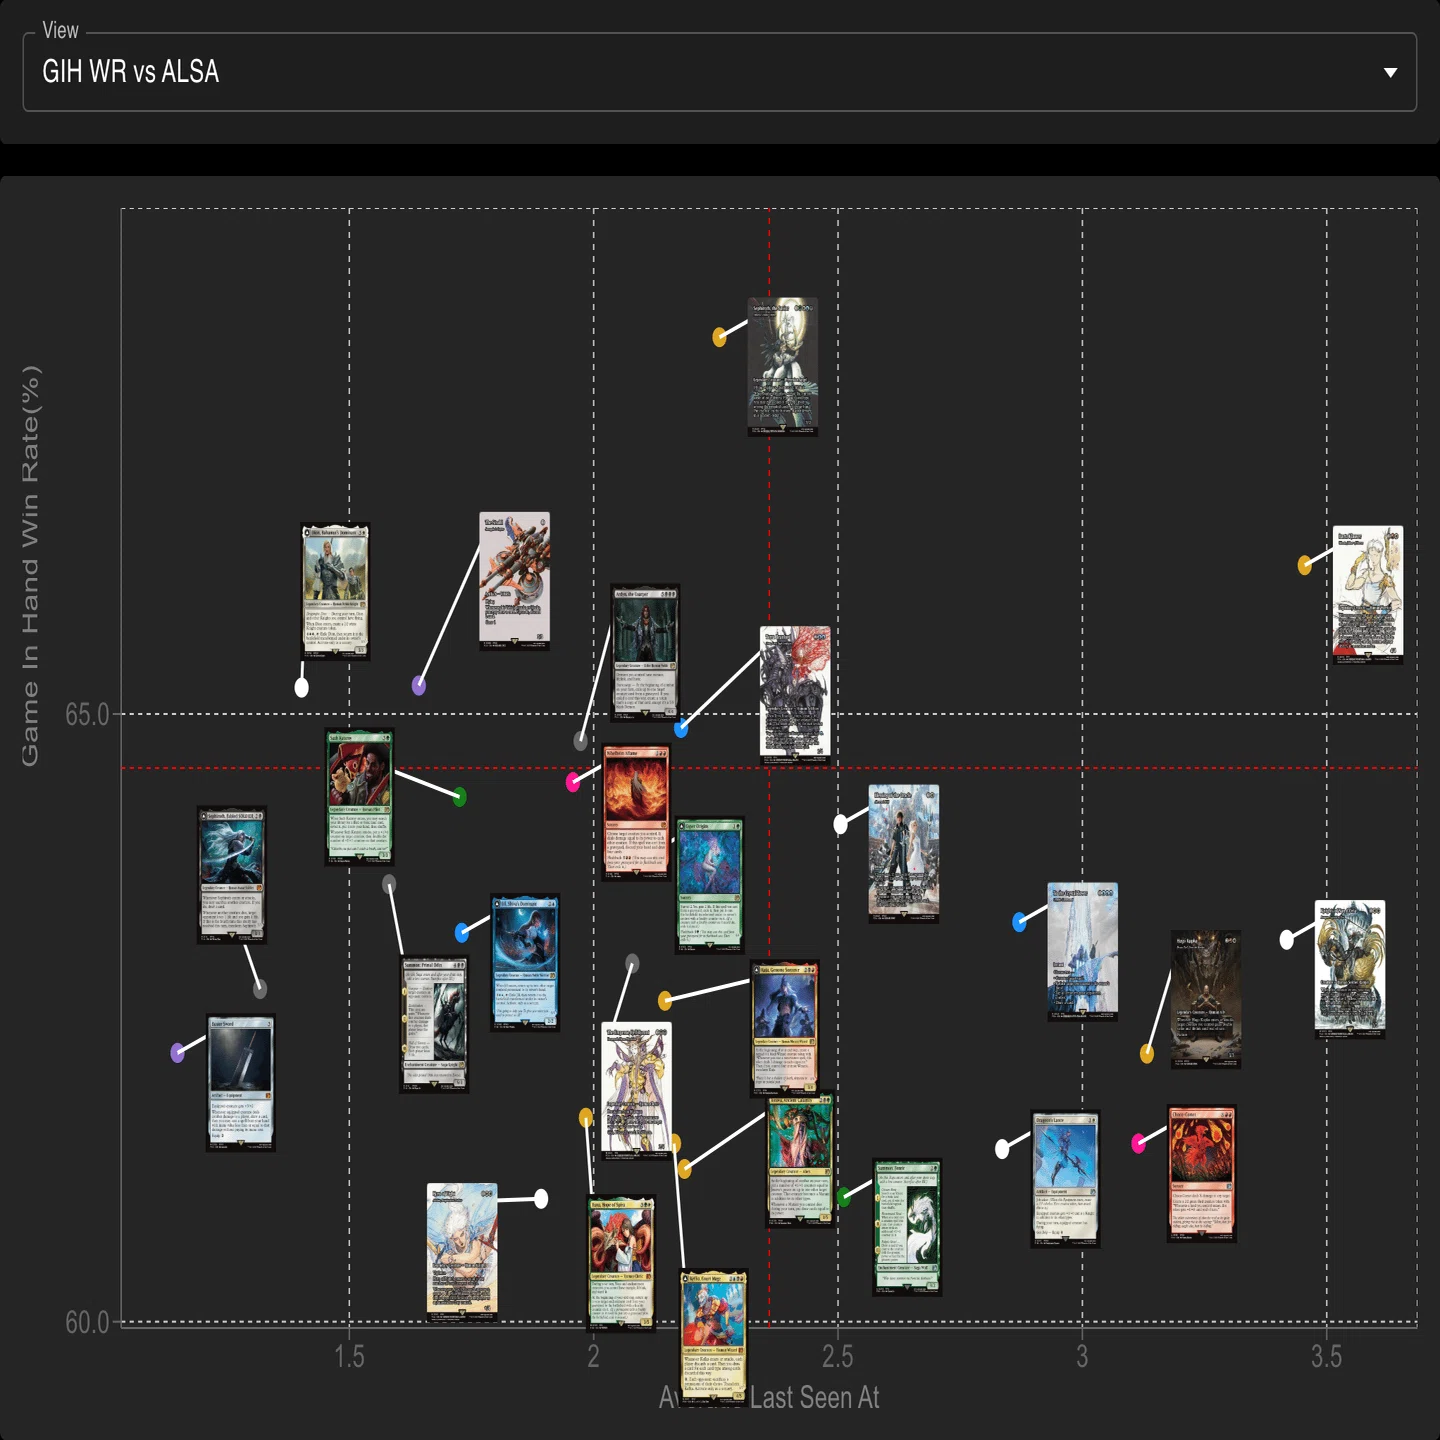Click the green data point beside Summon: Fenrir
This screenshot has width=1440, height=1440.
844,1196
